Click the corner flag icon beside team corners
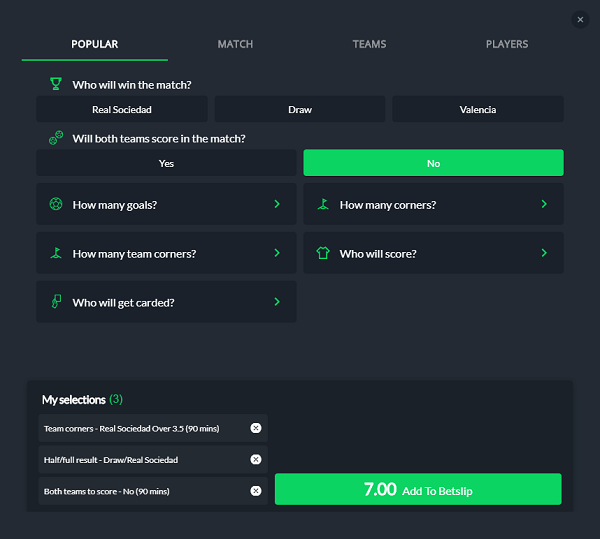The height and width of the screenshot is (539, 600). 56,253
